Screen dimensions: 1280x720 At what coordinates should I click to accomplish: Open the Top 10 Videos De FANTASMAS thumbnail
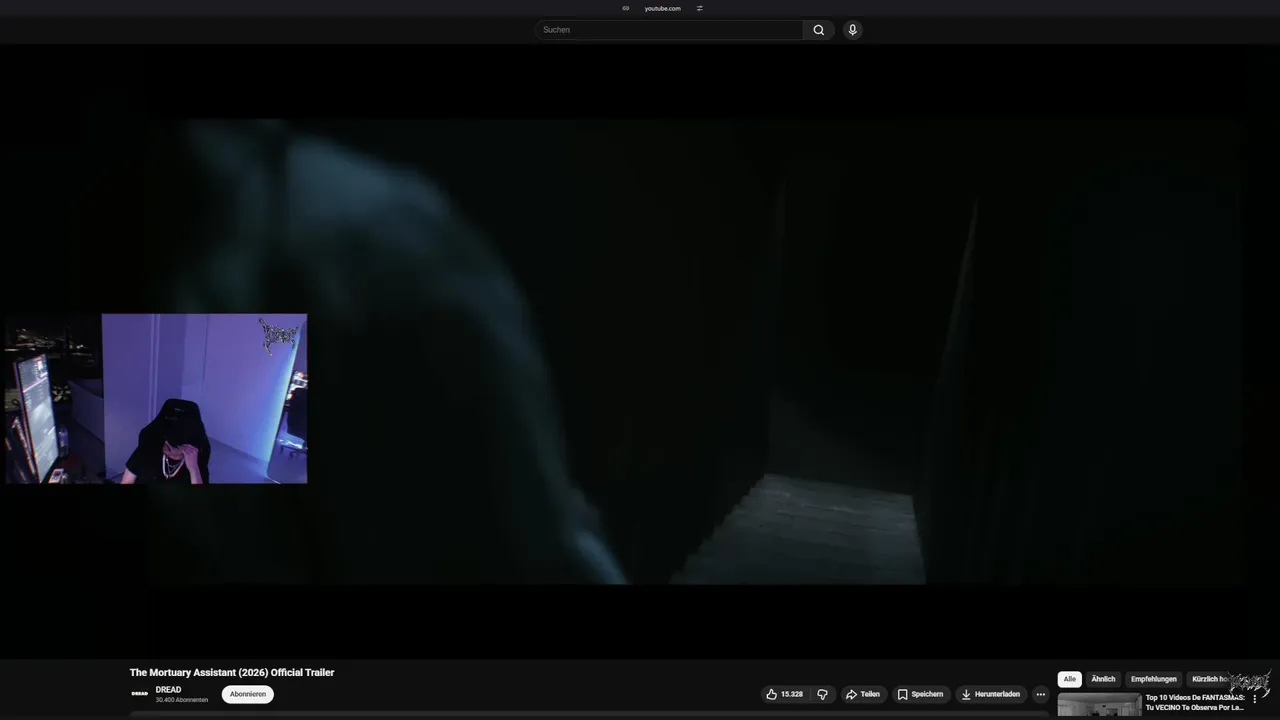[1099, 705]
